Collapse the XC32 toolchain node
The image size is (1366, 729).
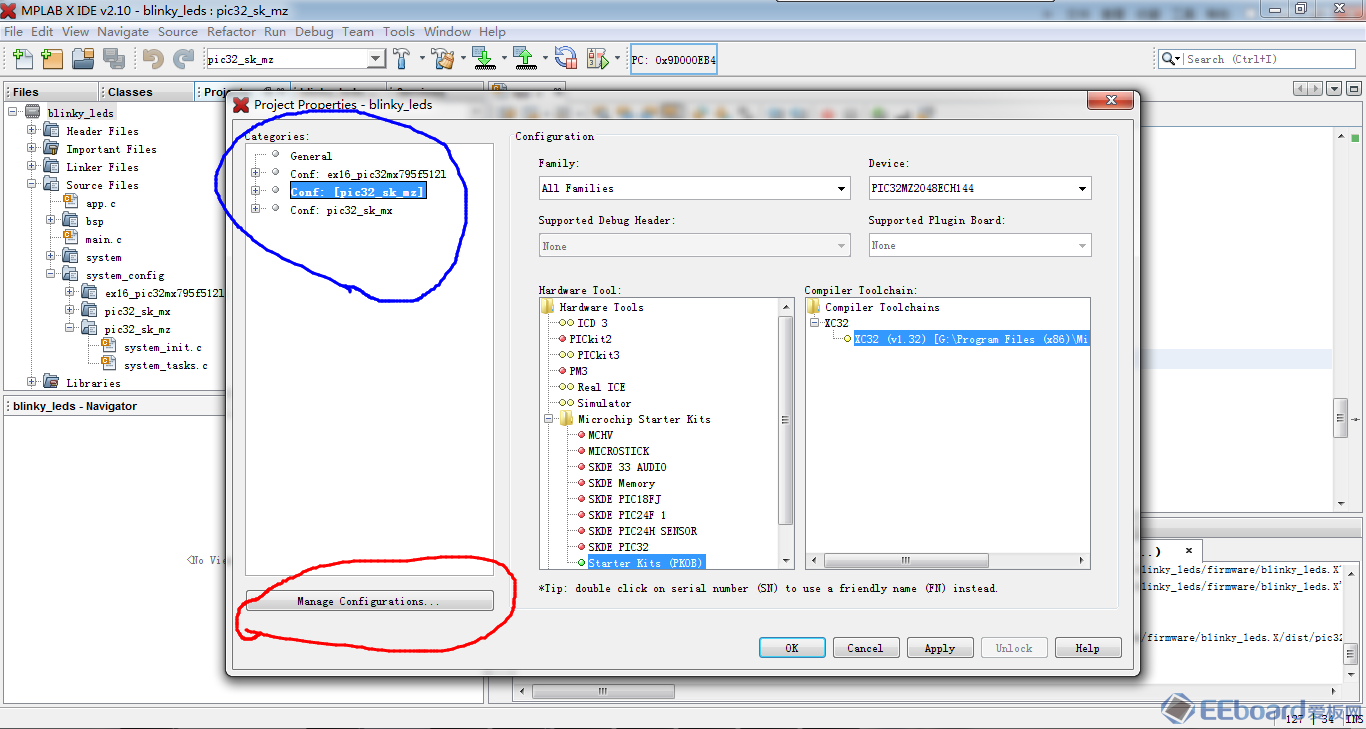(814, 323)
